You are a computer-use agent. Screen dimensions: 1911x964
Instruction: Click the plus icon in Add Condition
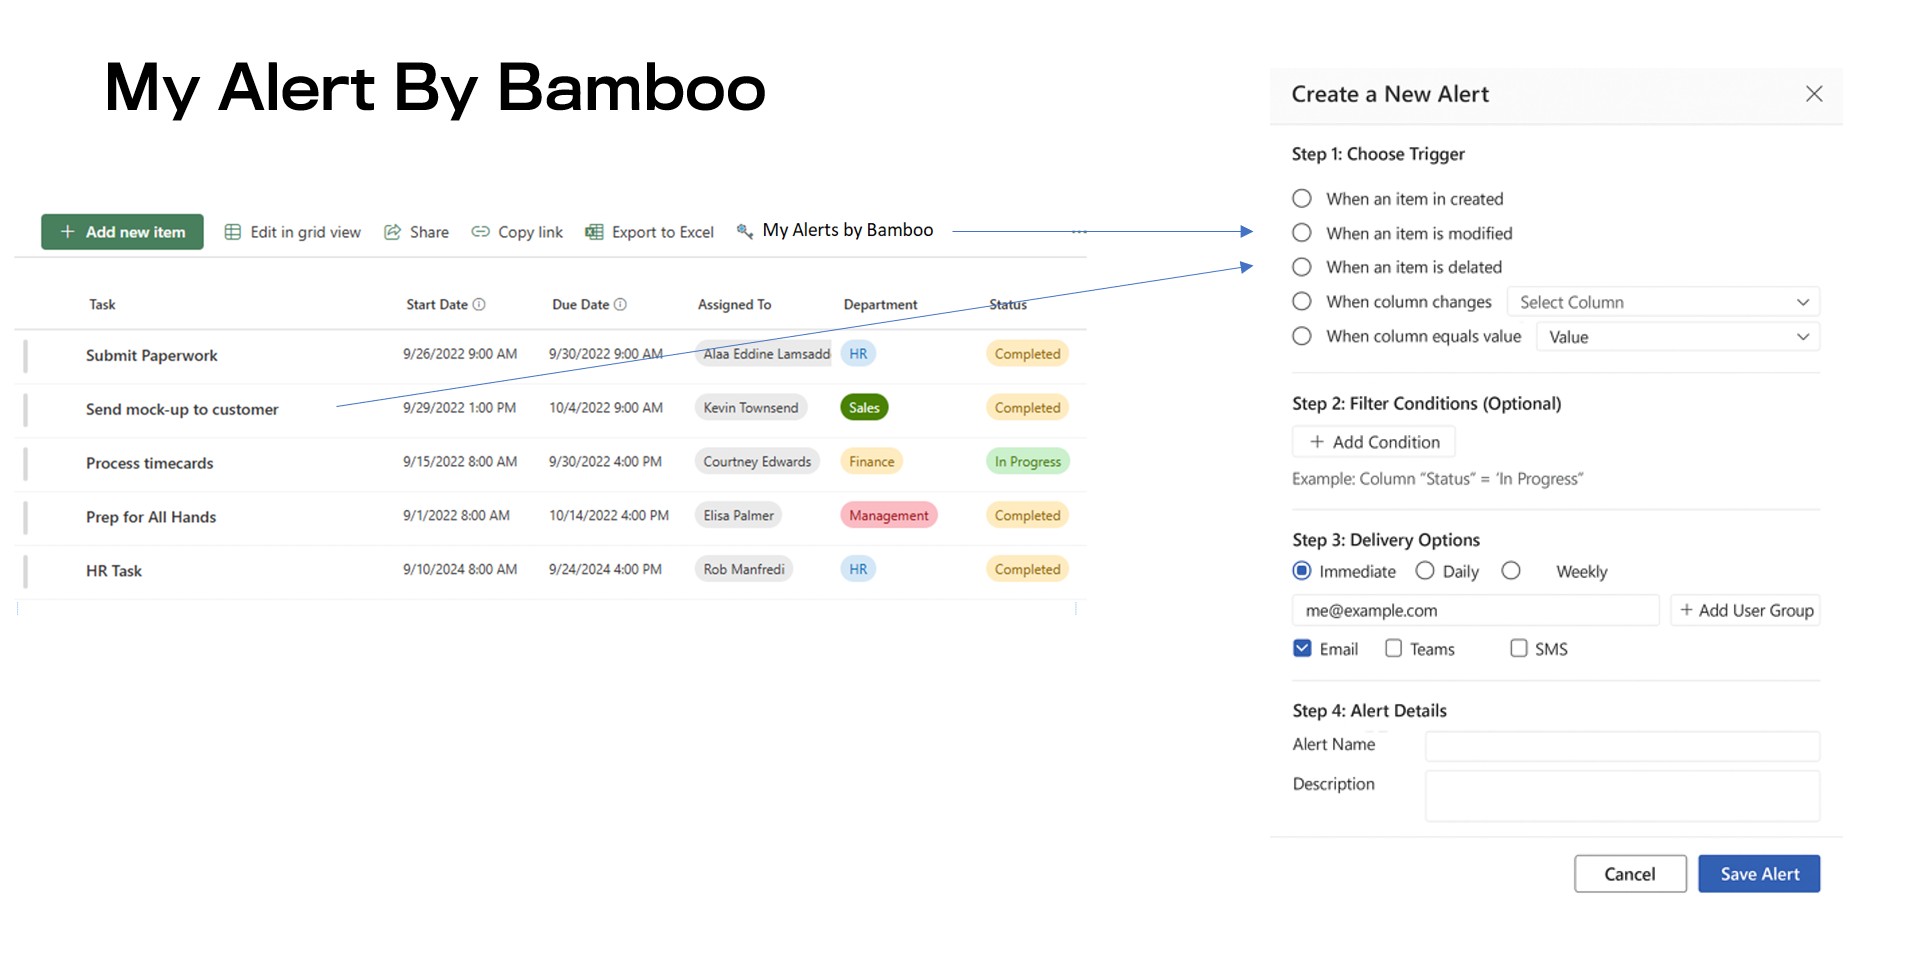tap(1317, 442)
